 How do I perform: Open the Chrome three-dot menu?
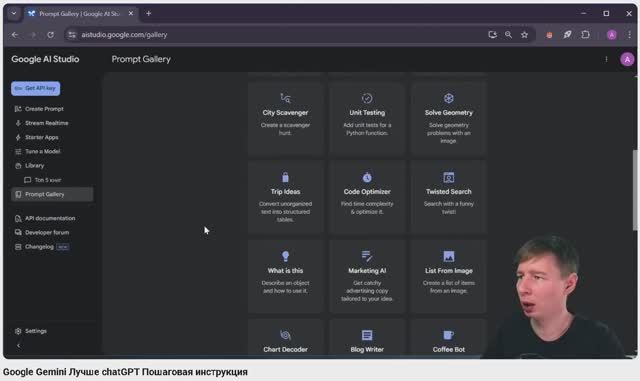point(629,35)
